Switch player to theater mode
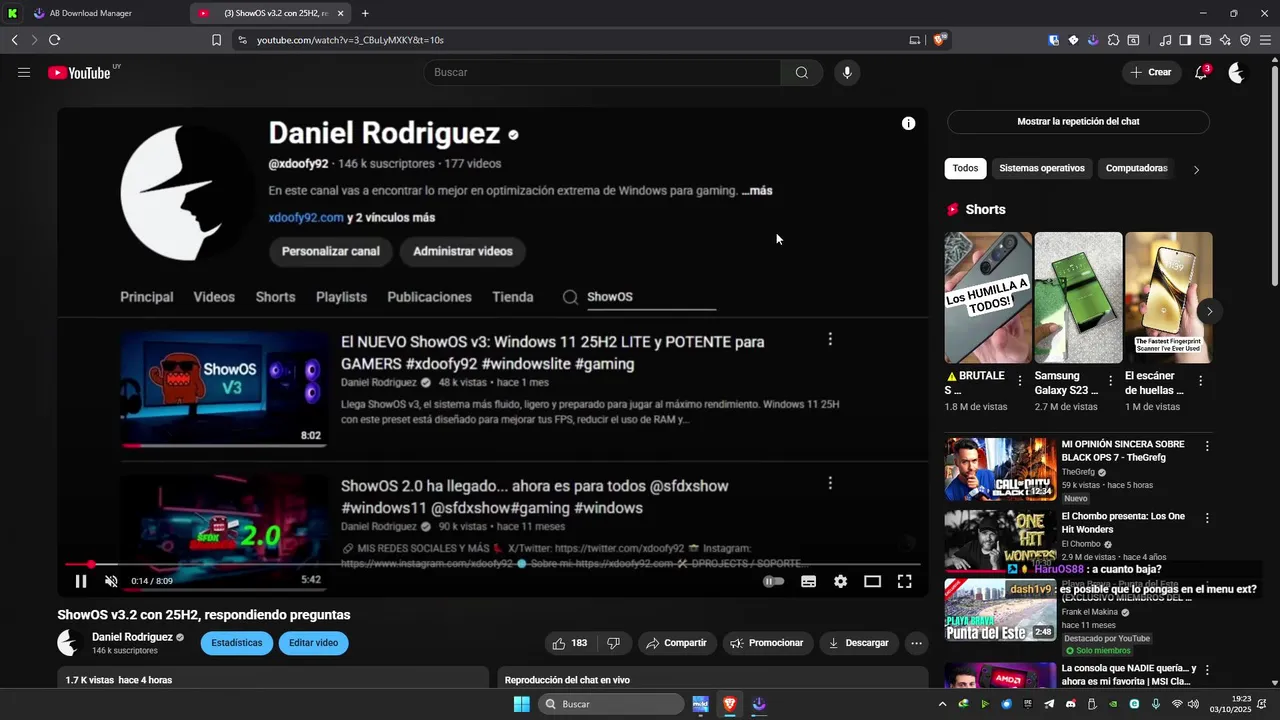 coord(872,581)
